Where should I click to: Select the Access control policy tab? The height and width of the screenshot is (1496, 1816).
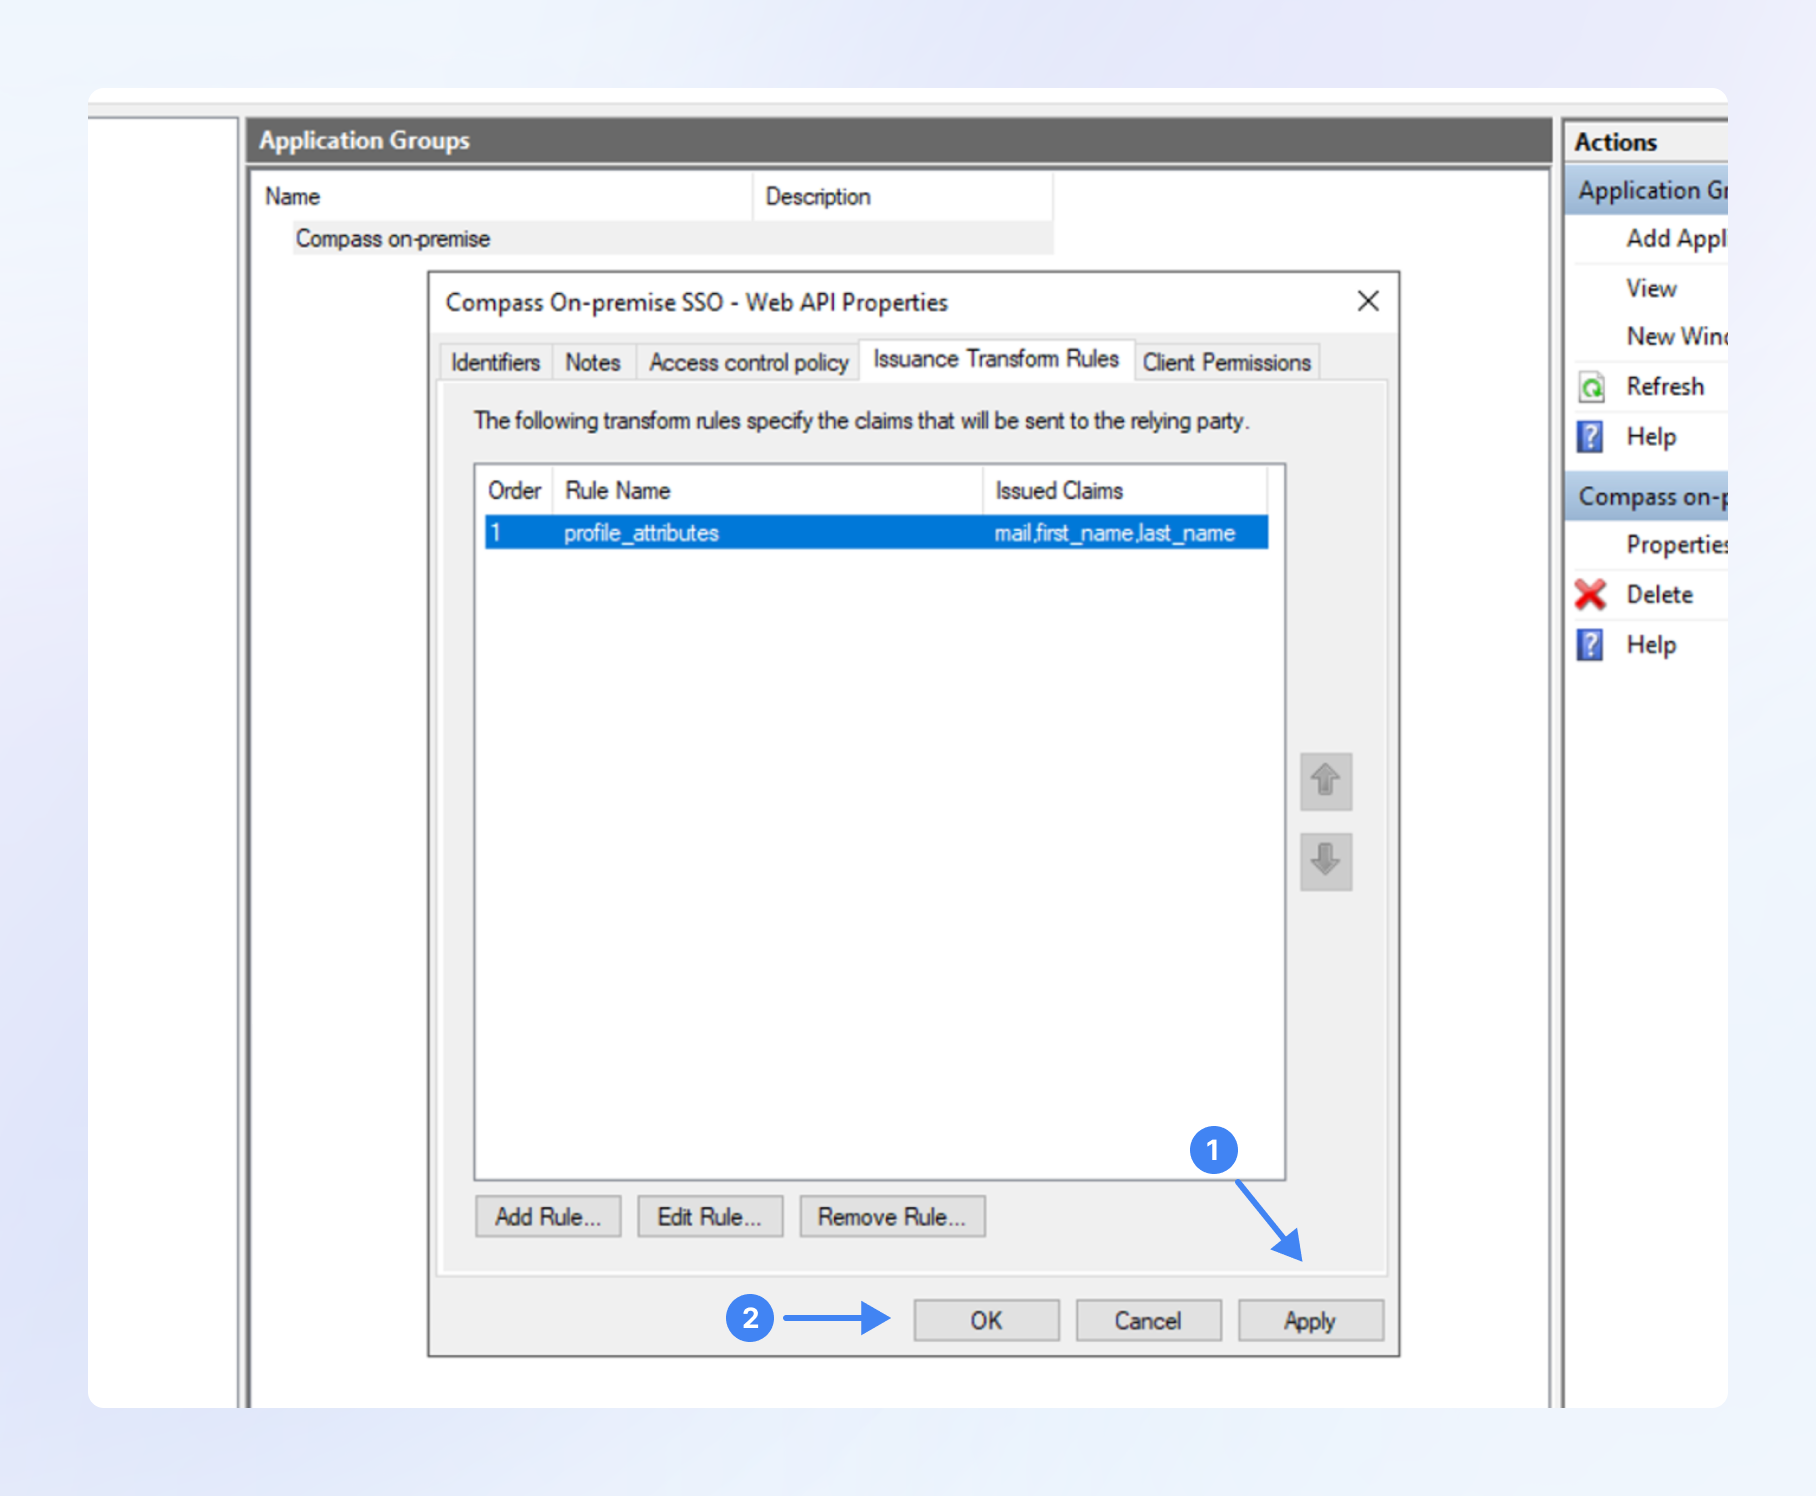tap(748, 362)
